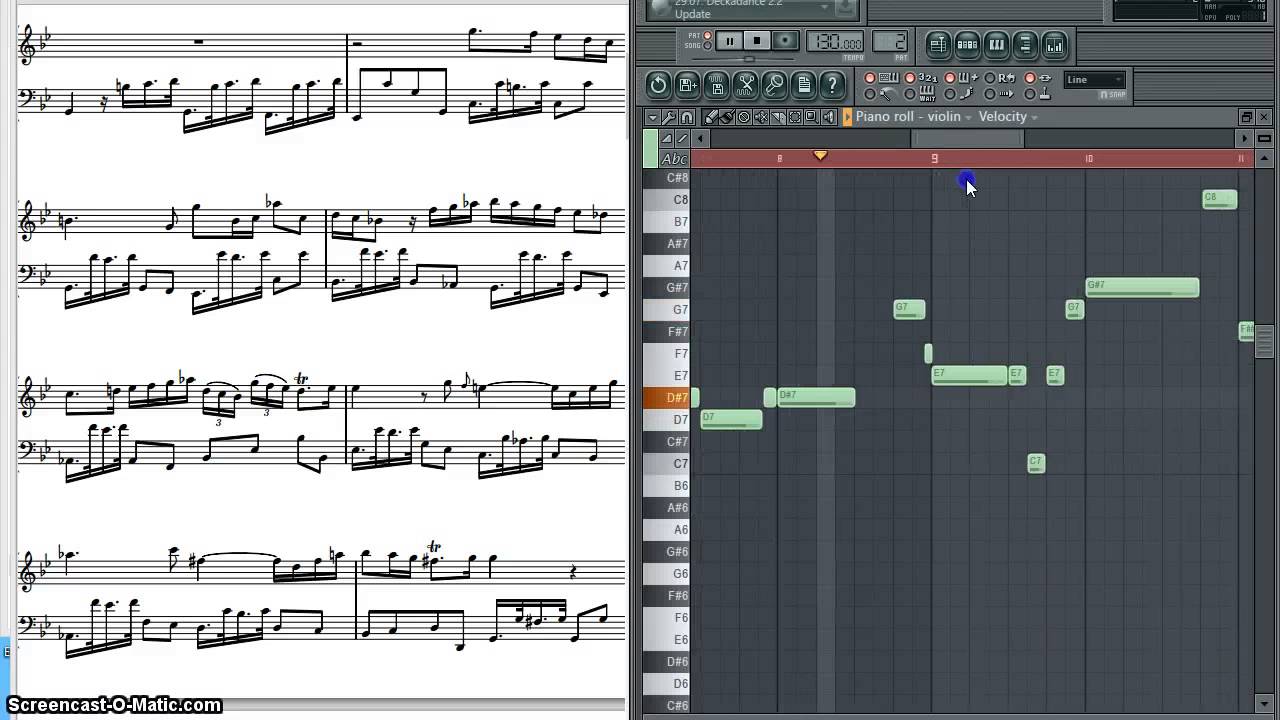Pause playback with the pause button
The image size is (1280, 720).
pyautogui.click(x=729, y=41)
